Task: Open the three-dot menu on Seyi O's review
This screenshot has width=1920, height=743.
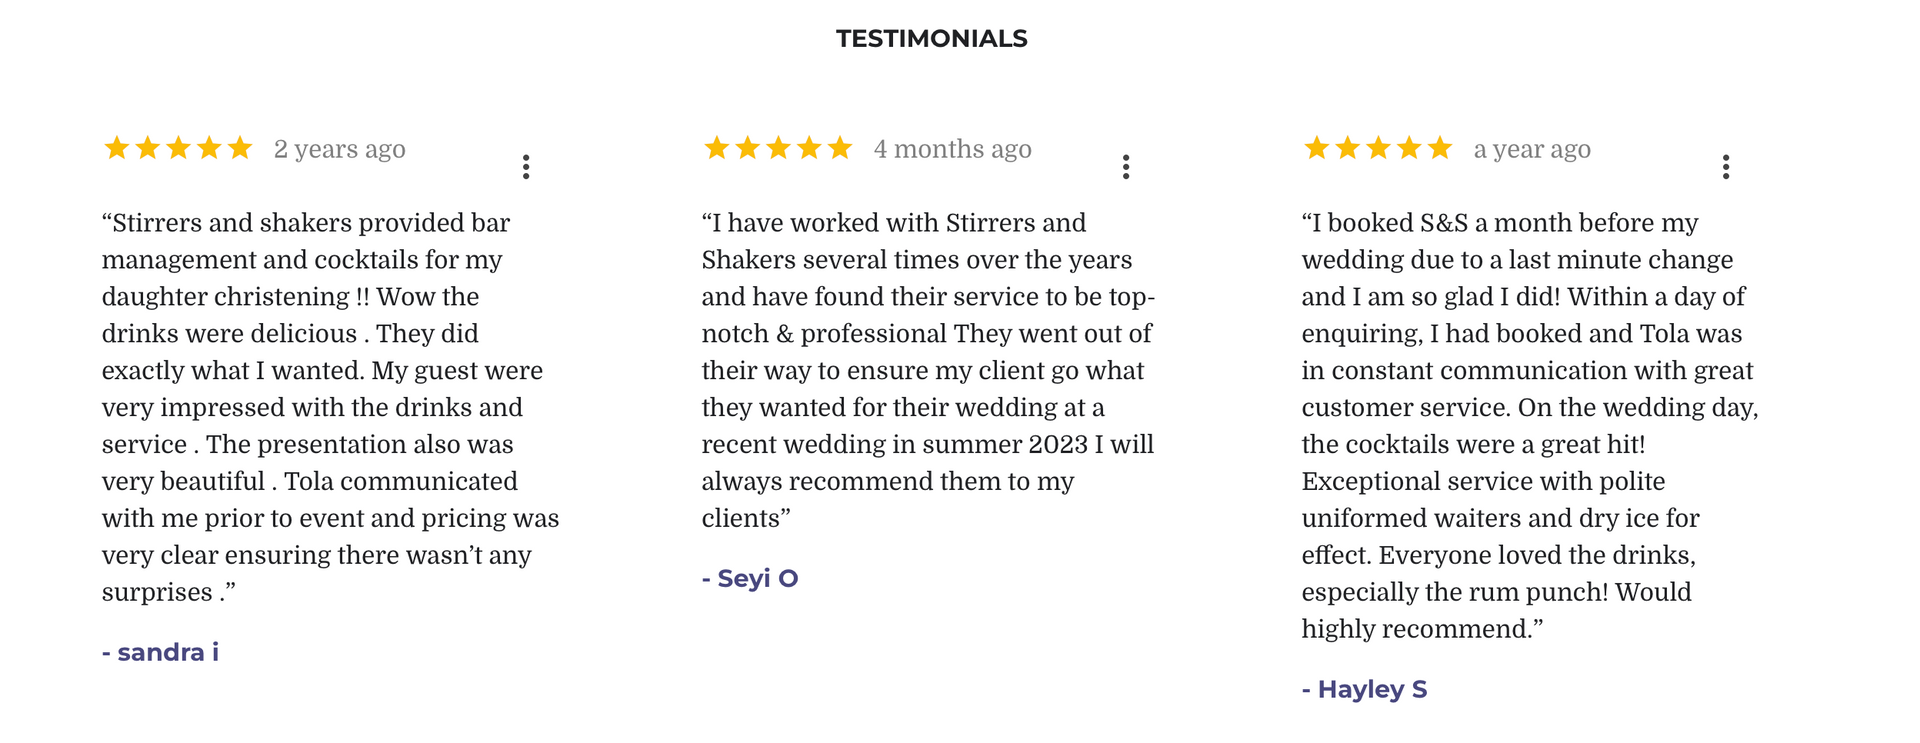Action: [1126, 167]
